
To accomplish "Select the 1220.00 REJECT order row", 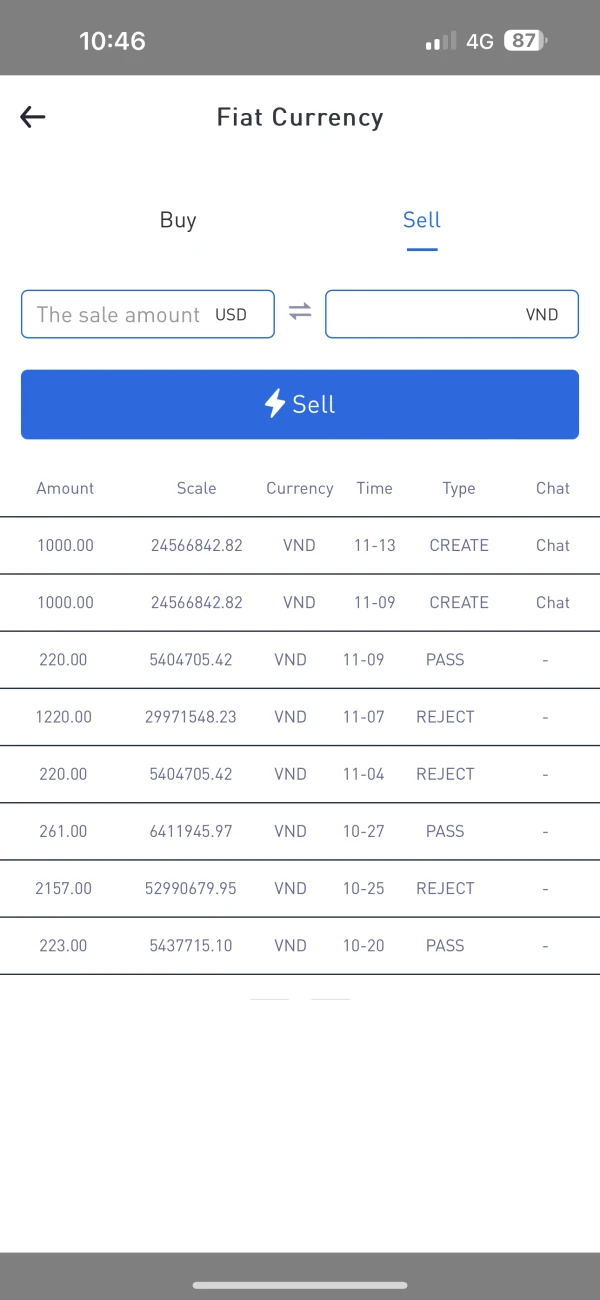I will pyautogui.click(x=300, y=717).
